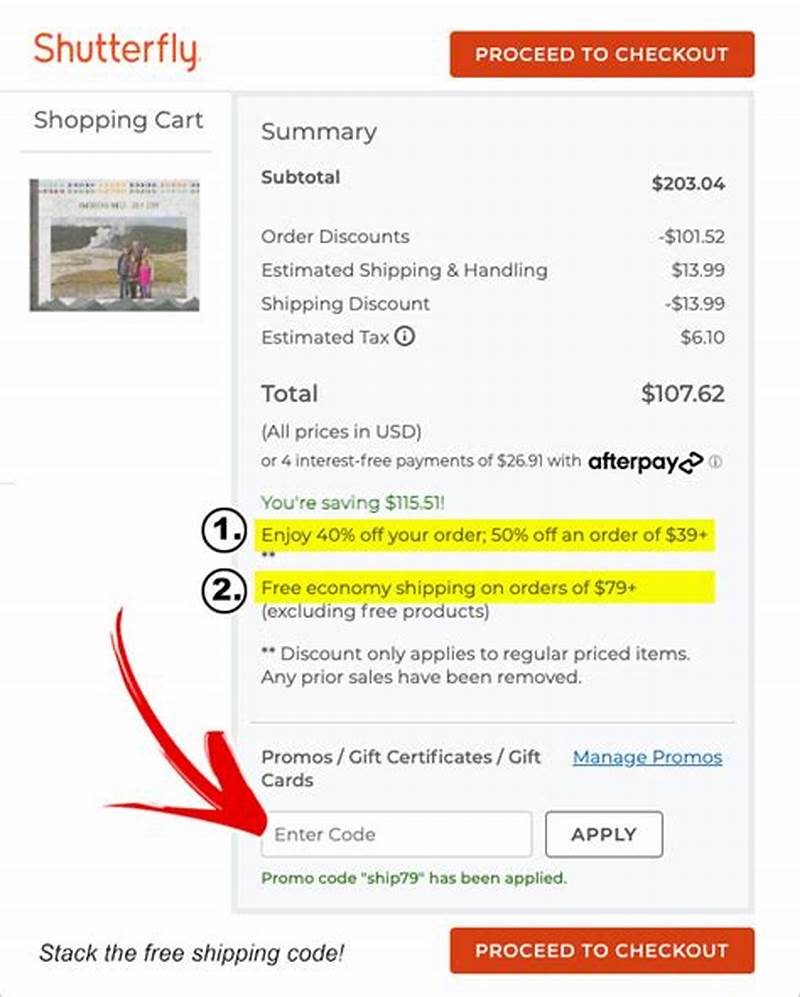
Task: Select the Shopping Cart heading
Action: (x=119, y=120)
